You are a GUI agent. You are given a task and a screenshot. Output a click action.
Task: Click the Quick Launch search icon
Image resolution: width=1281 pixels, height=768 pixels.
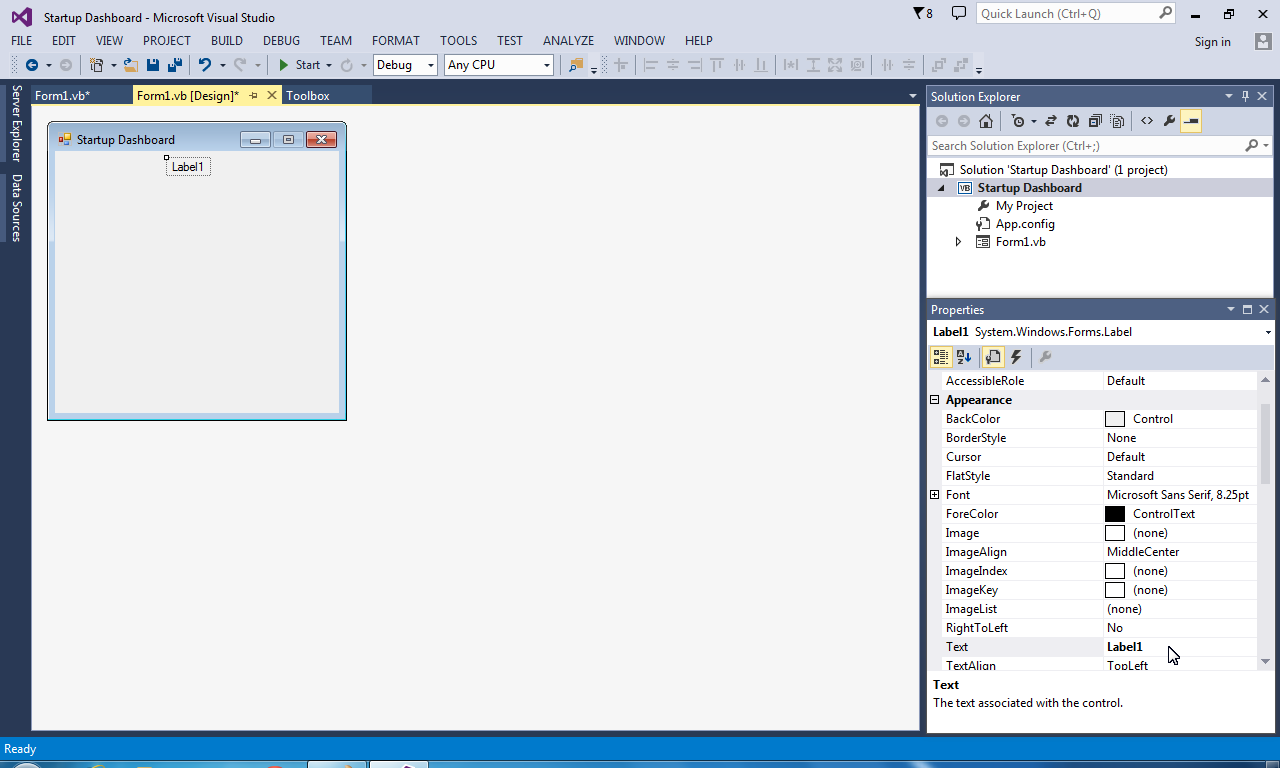[1166, 14]
